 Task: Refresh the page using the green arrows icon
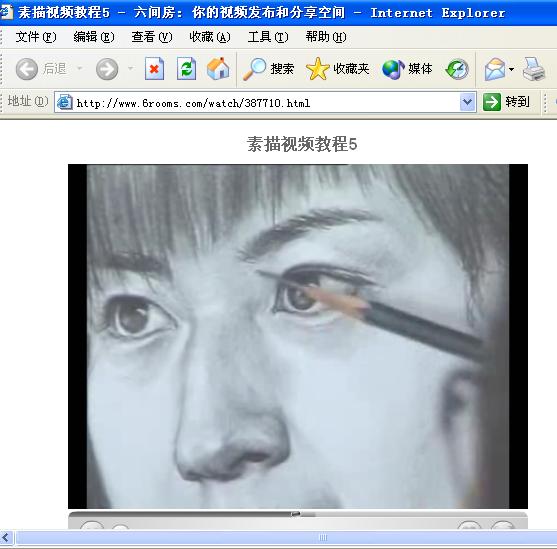pyautogui.click(x=186, y=69)
